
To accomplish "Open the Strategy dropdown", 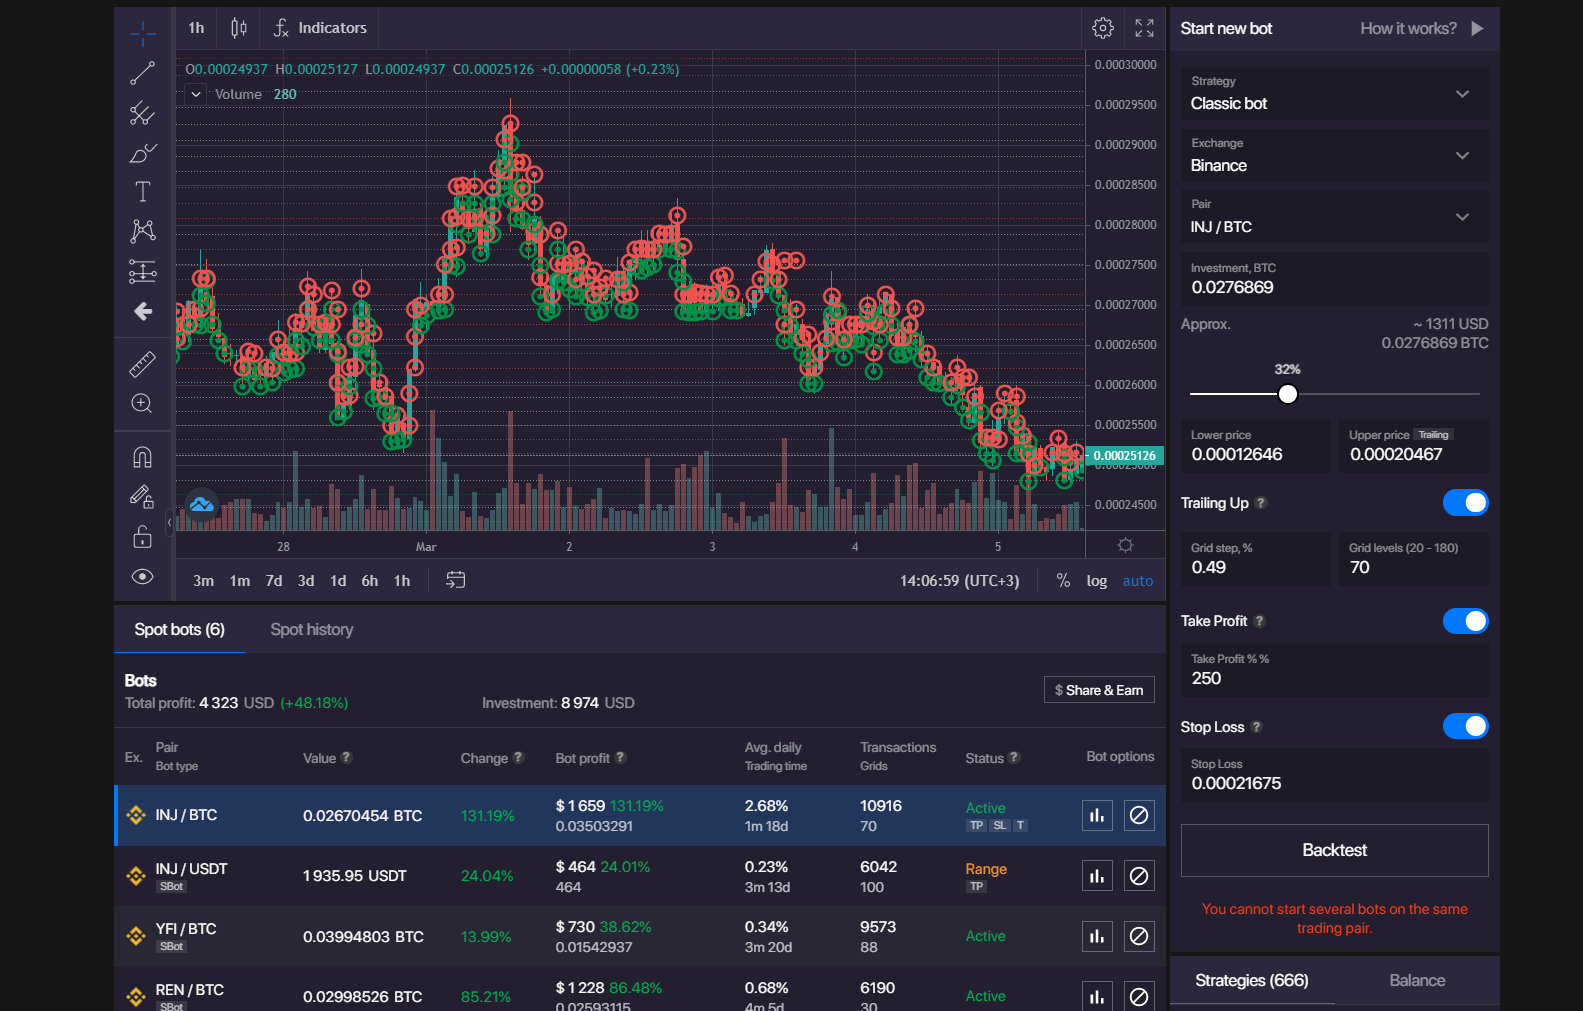I will (x=1334, y=93).
